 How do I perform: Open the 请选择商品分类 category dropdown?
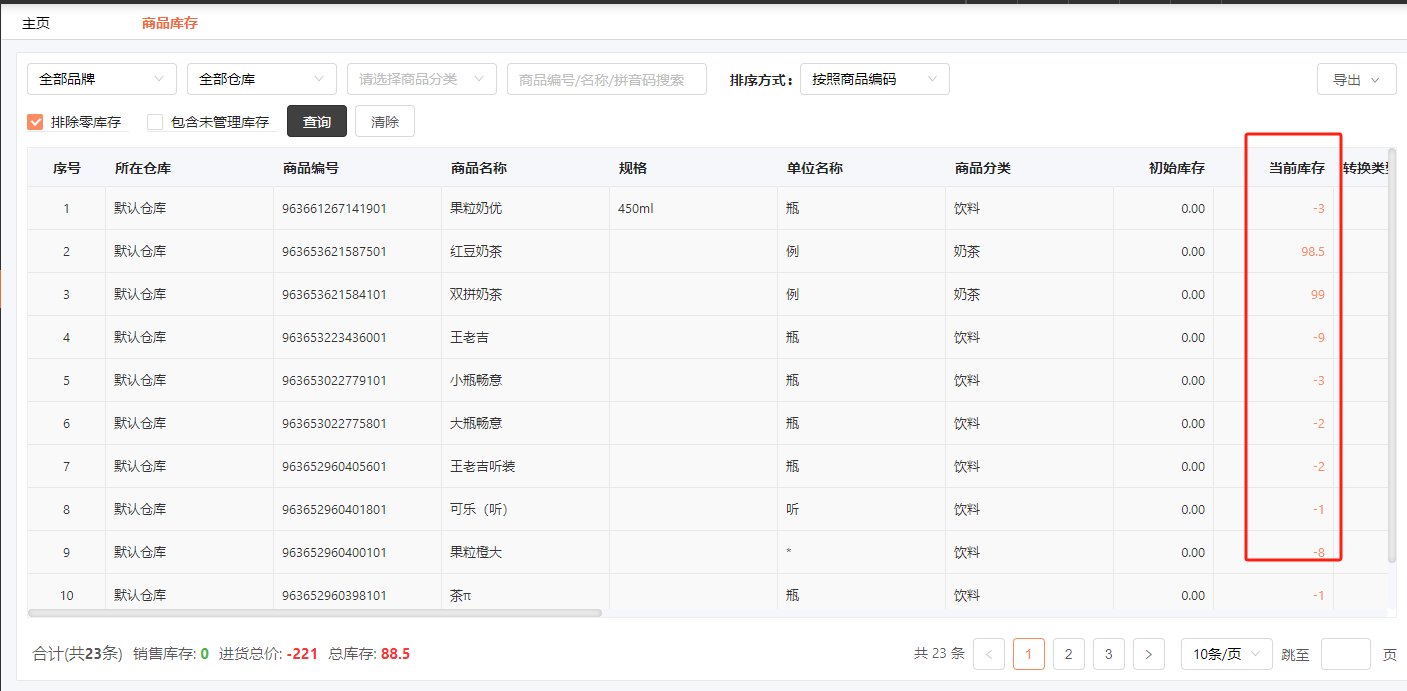[x=421, y=79]
